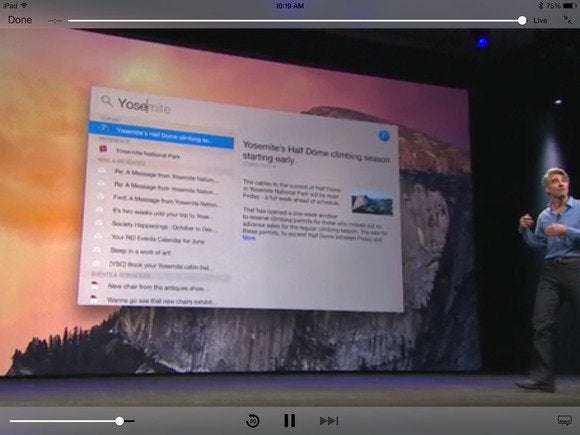Adjust the volume slider knob
The height and width of the screenshot is (435, 580).
pos(119,421)
